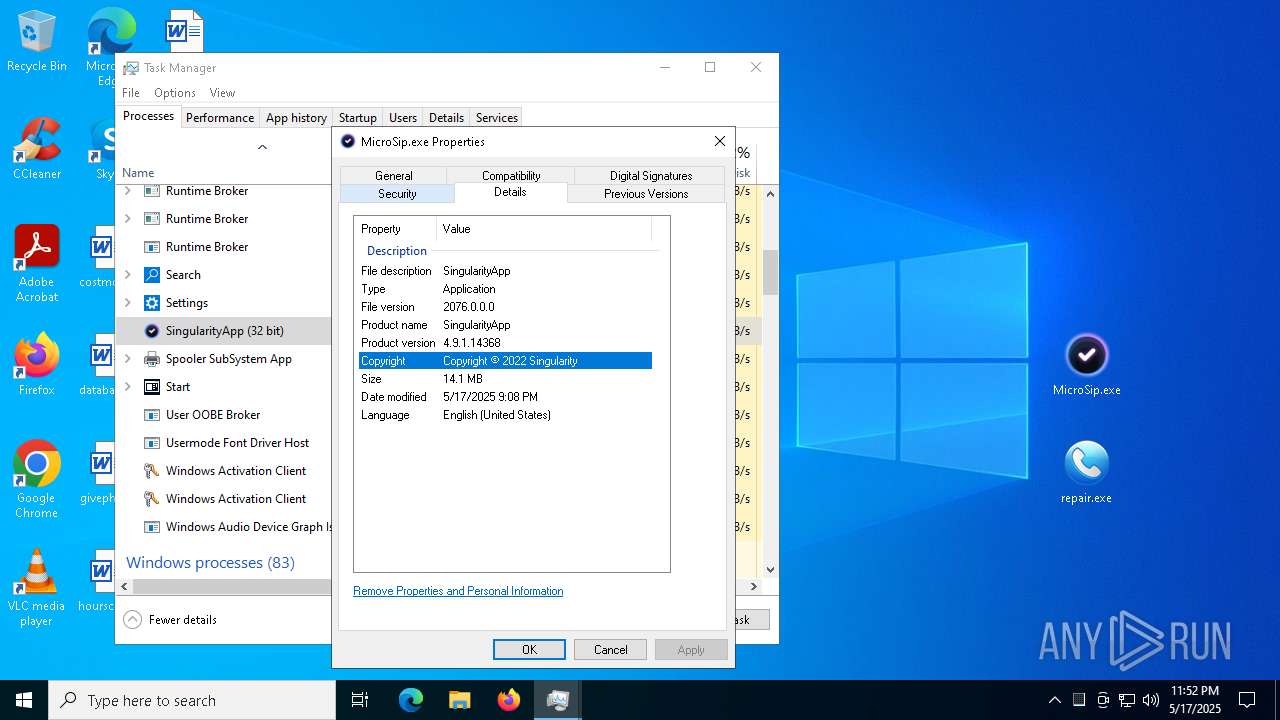Launch CCleaner from the desktop
The width and height of the screenshot is (1280, 720).
(37, 149)
